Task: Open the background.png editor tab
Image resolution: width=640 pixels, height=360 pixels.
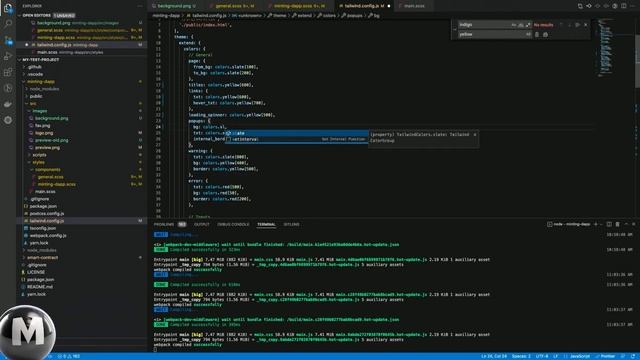Action: click(x=174, y=6)
